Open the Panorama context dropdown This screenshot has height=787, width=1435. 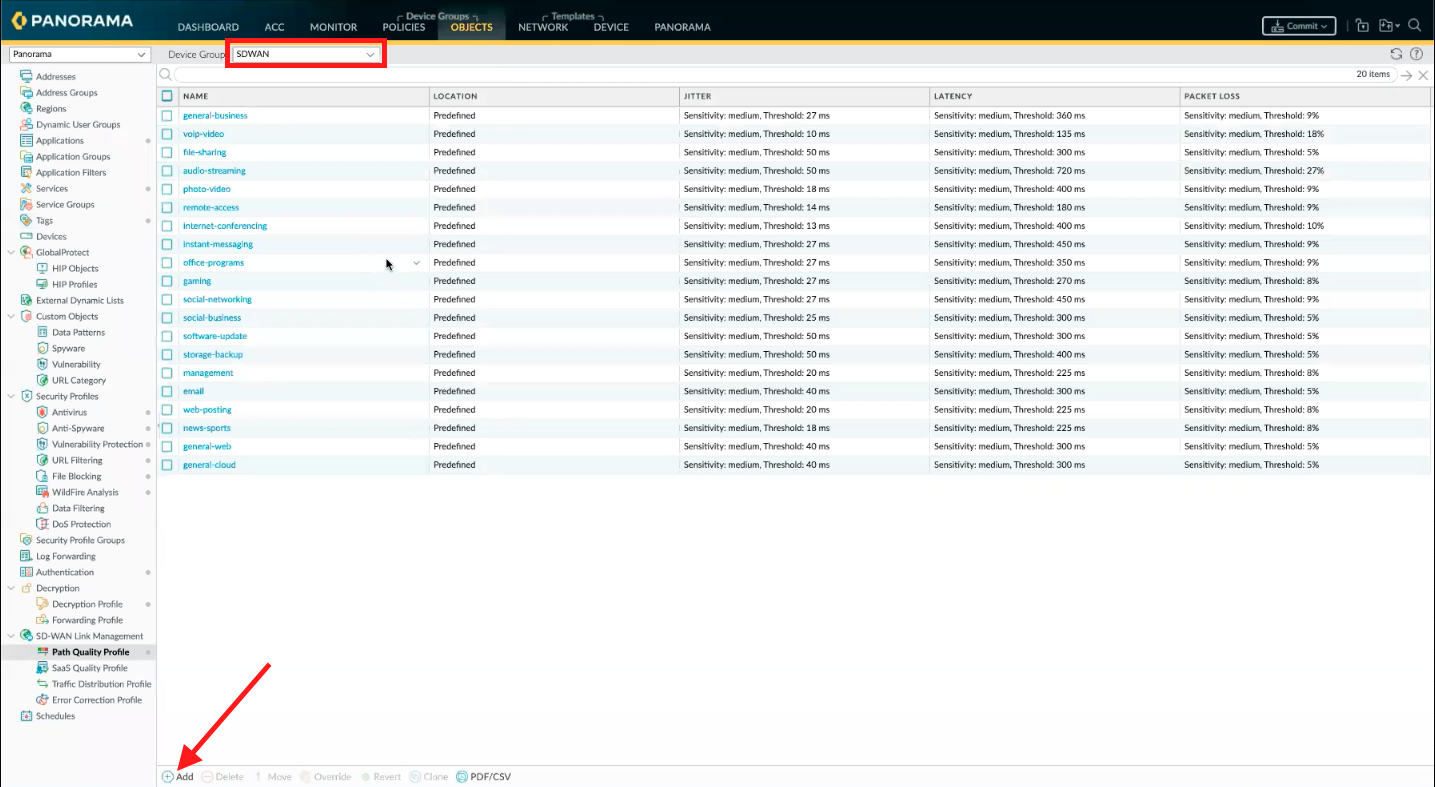[79, 54]
